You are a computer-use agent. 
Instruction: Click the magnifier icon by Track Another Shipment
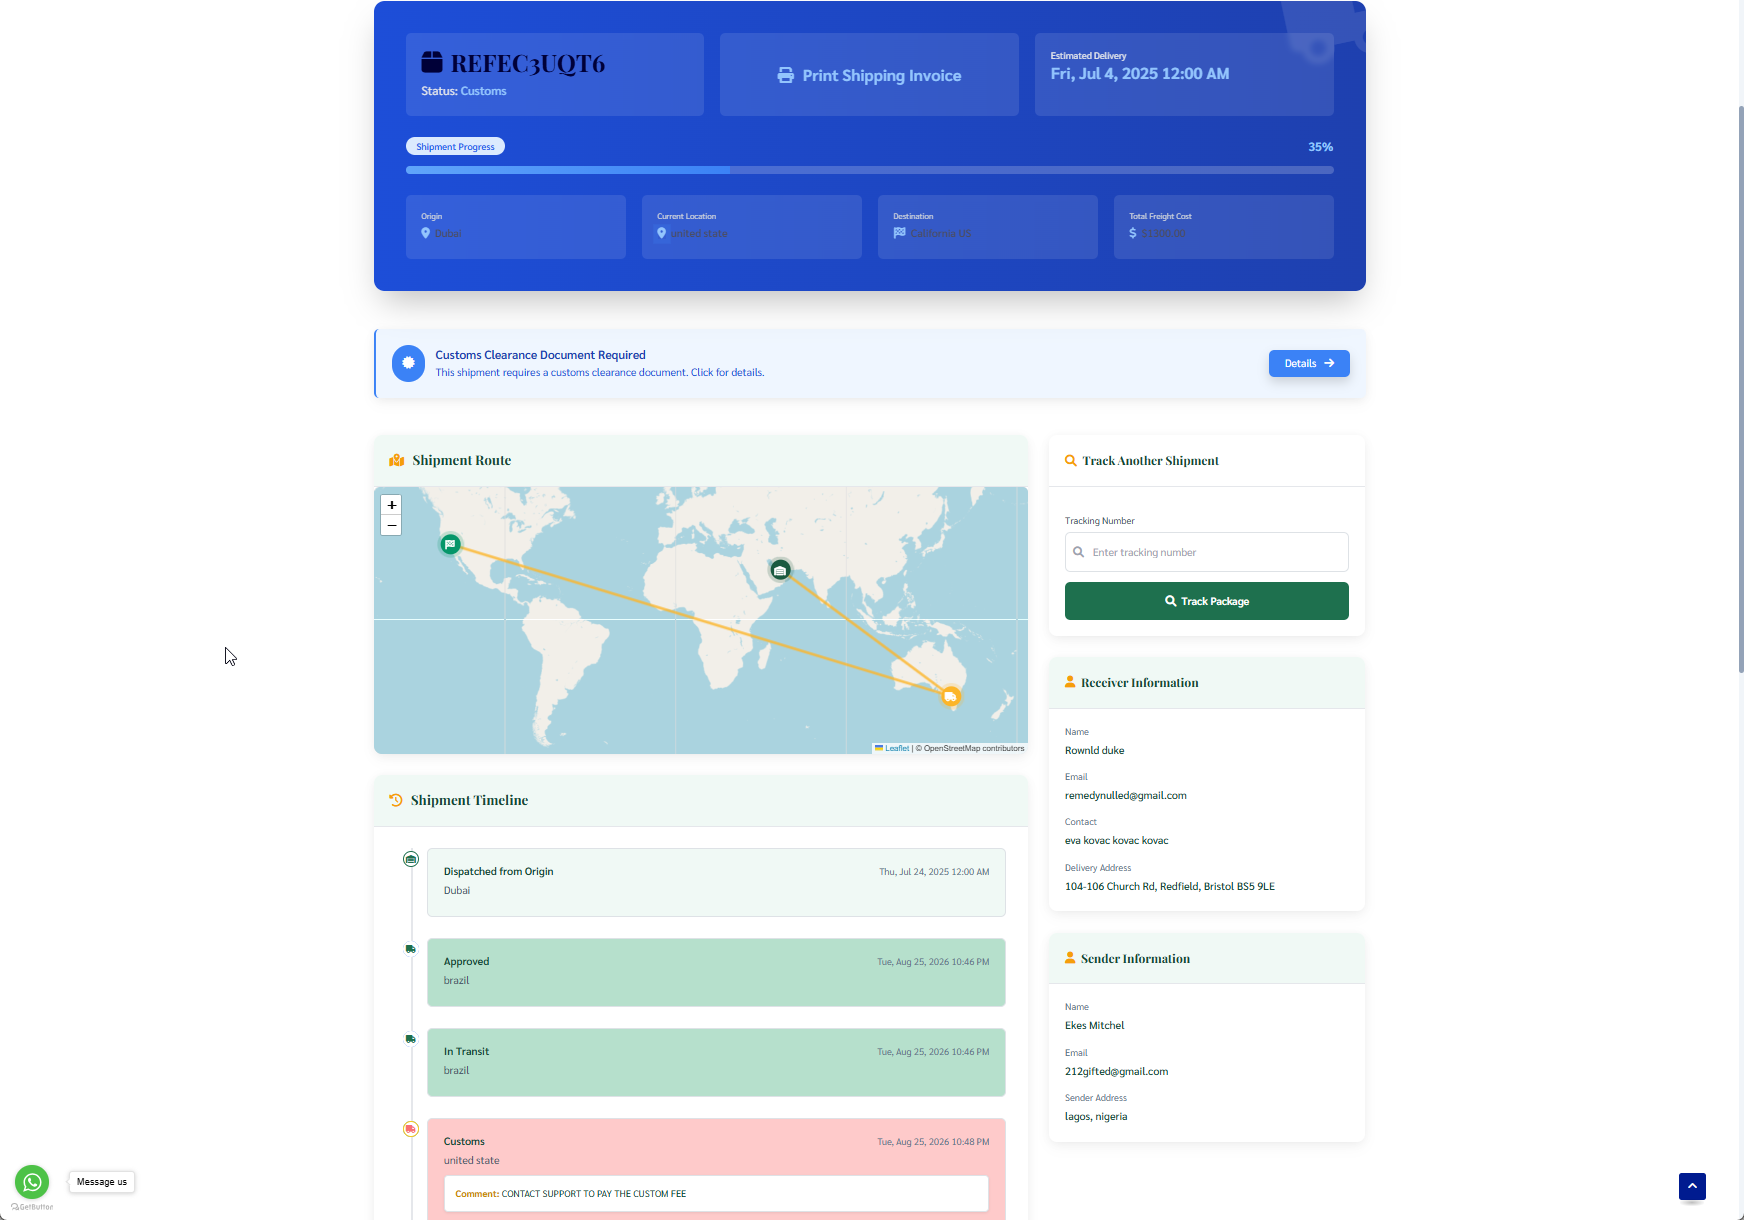coord(1071,461)
